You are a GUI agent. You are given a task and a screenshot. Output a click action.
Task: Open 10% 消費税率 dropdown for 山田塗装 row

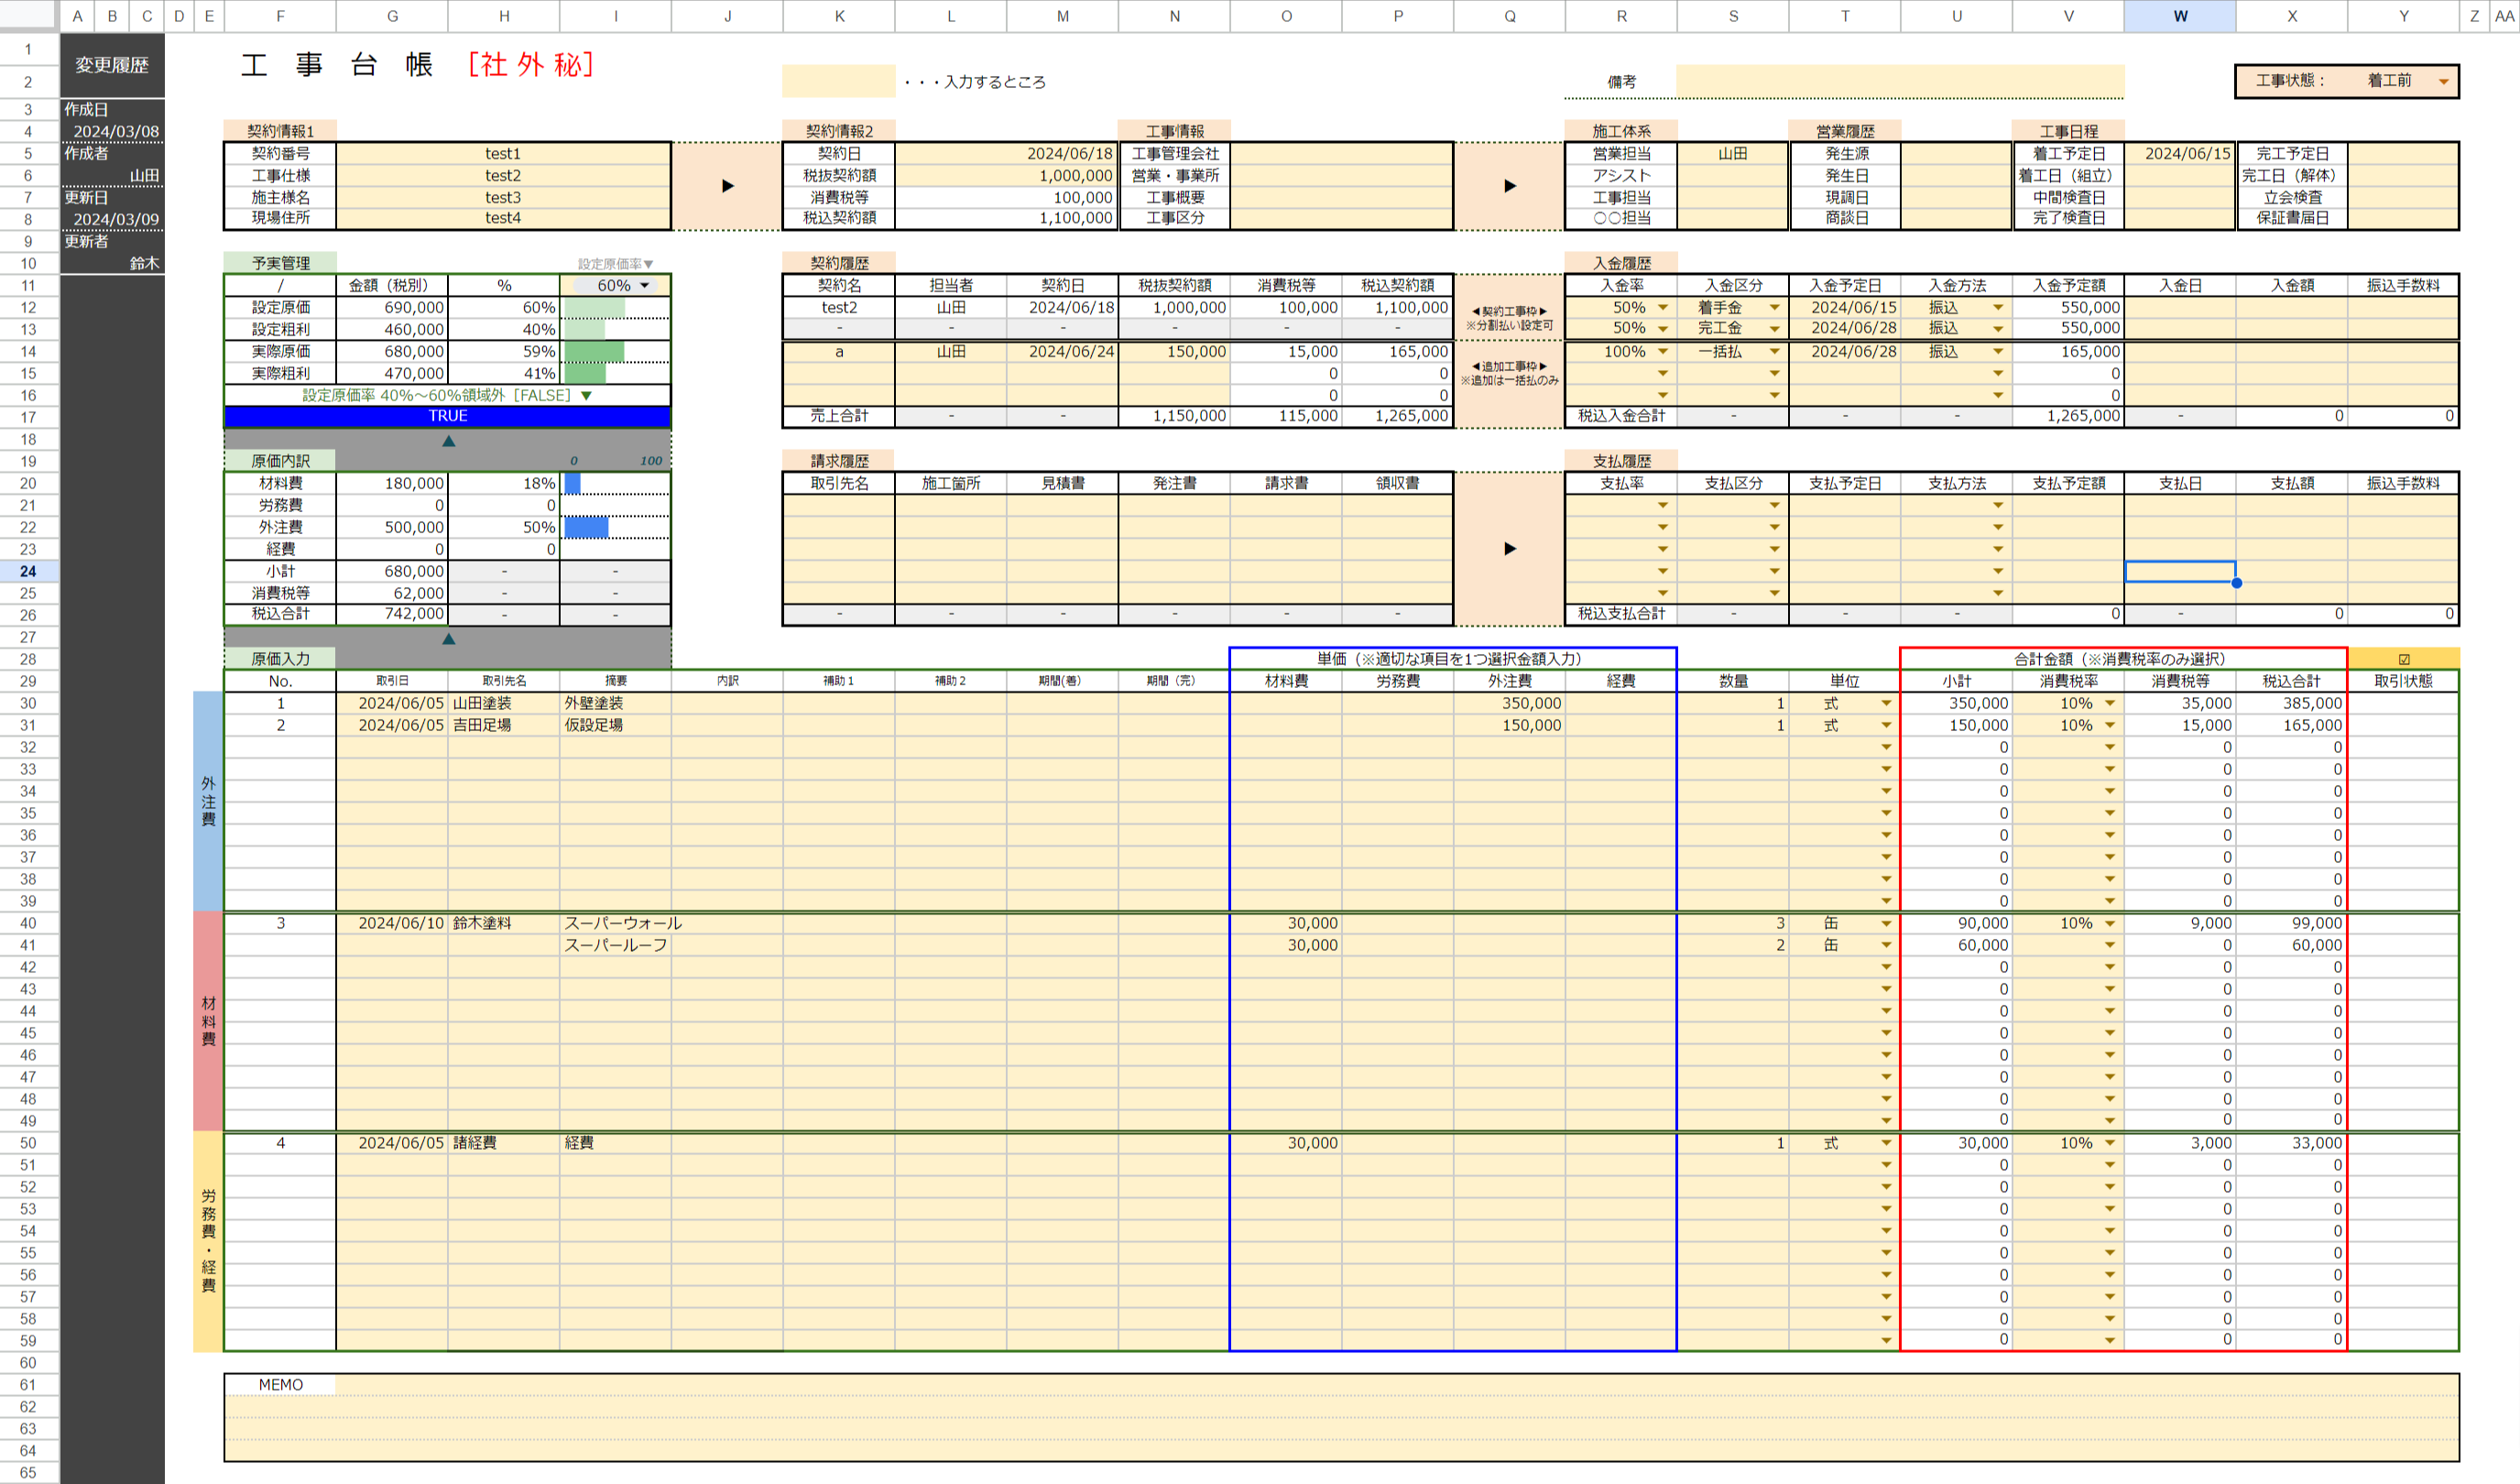[2110, 703]
